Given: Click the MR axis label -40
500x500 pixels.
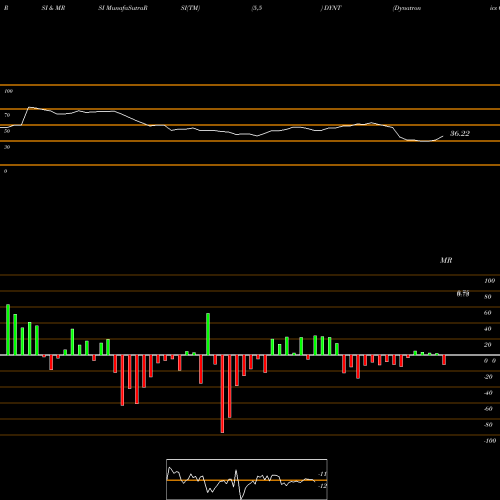Looking at the screenshot, I should pos(488,393).
